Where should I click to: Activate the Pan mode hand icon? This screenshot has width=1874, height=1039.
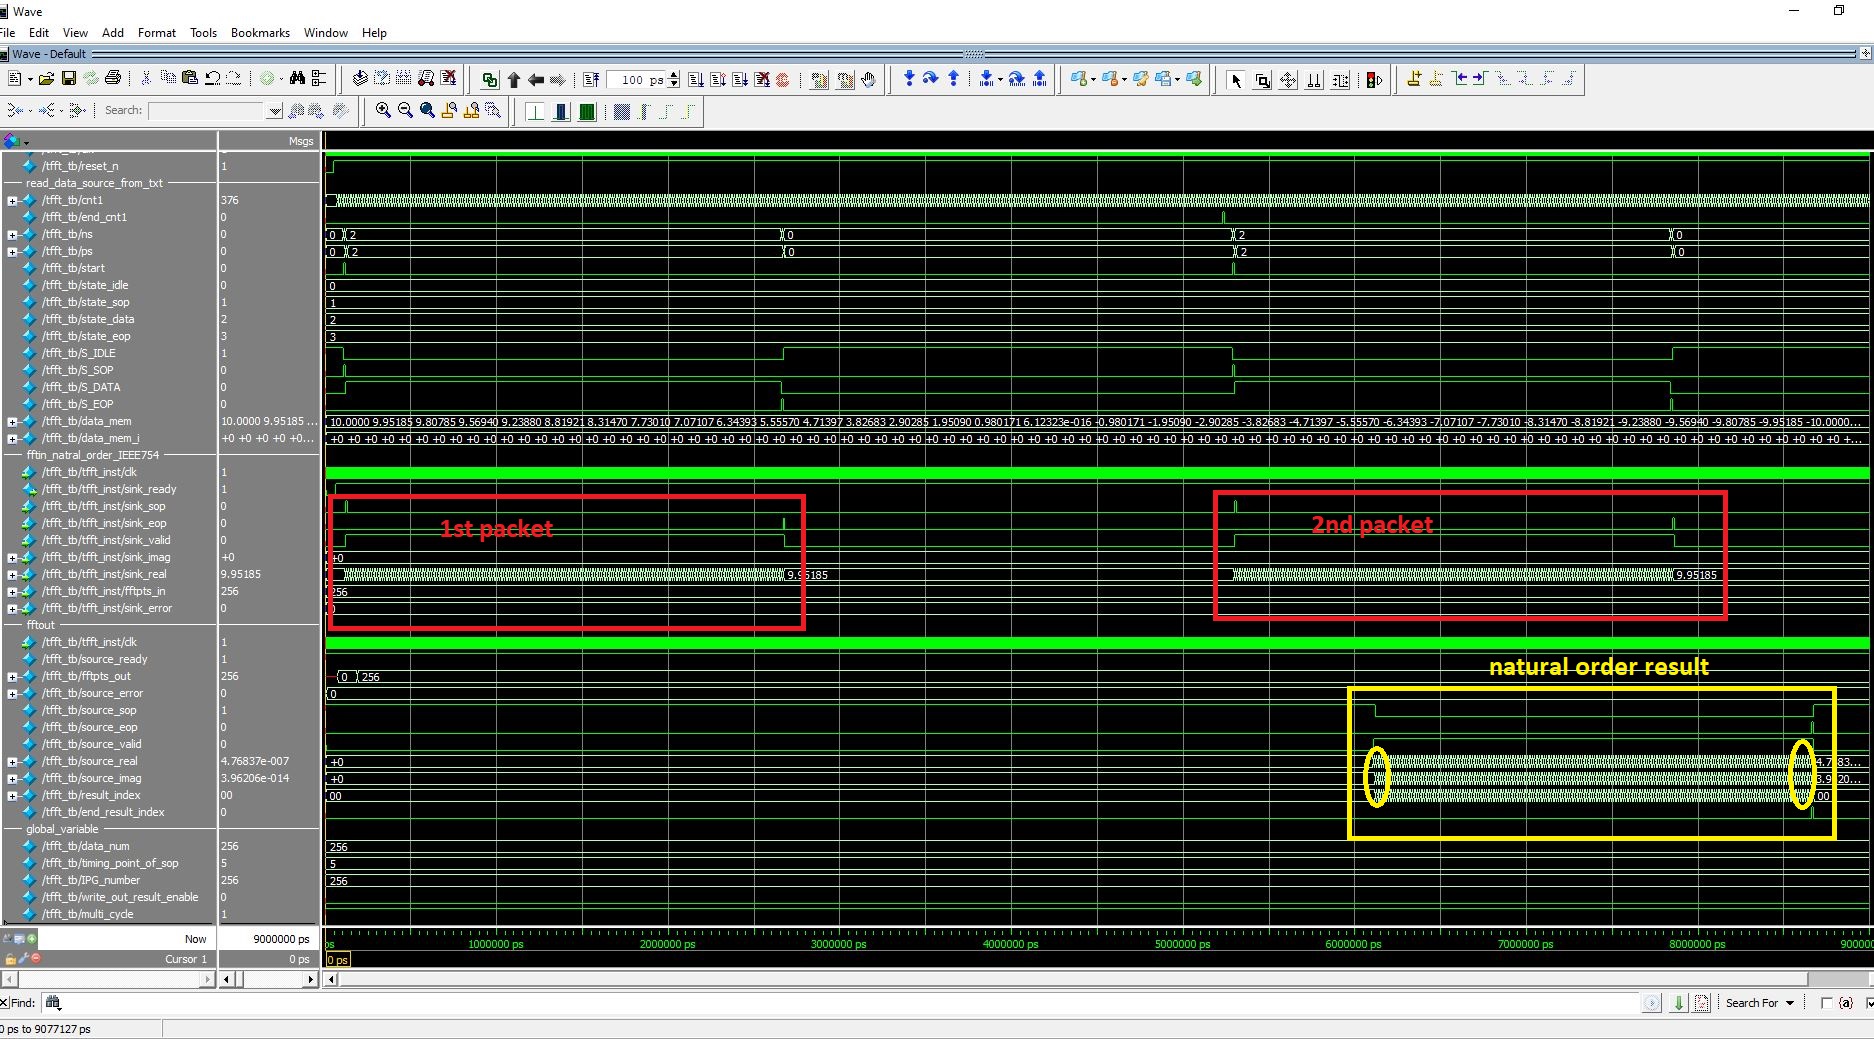click(x=868, y=80)
